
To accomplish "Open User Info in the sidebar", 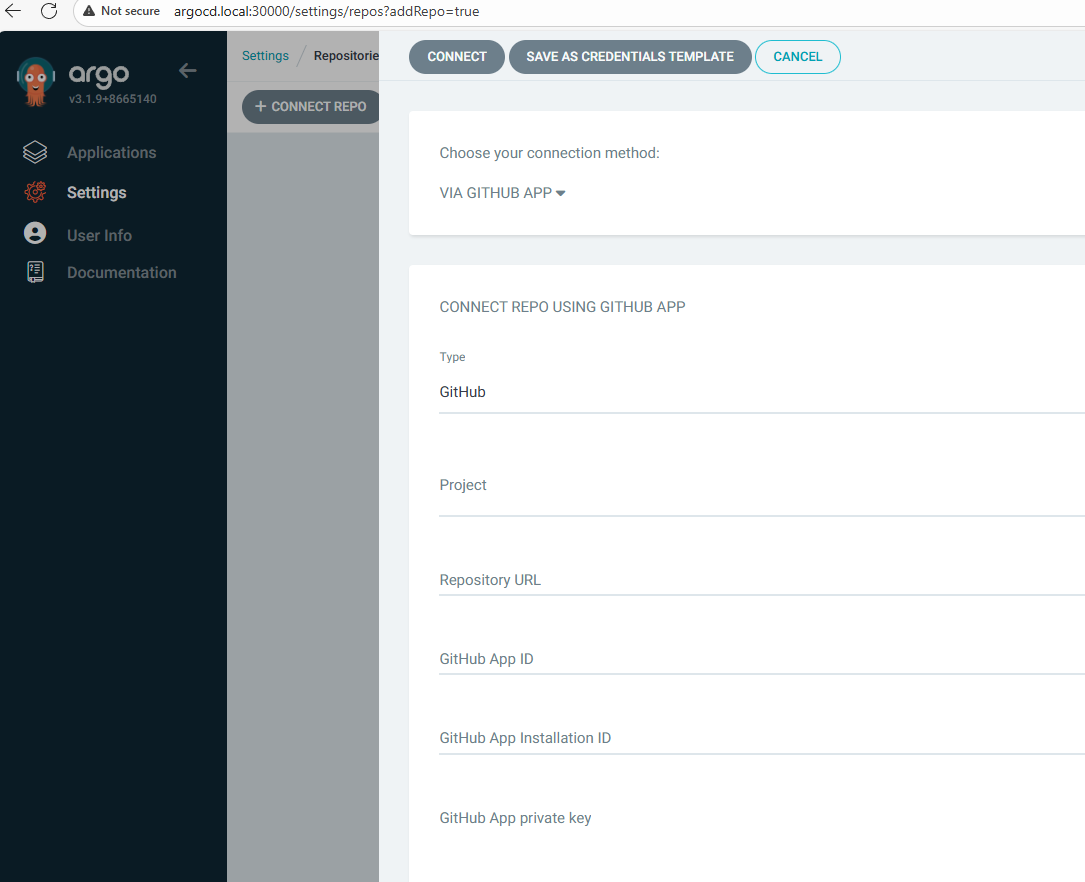I will point(99,235).
